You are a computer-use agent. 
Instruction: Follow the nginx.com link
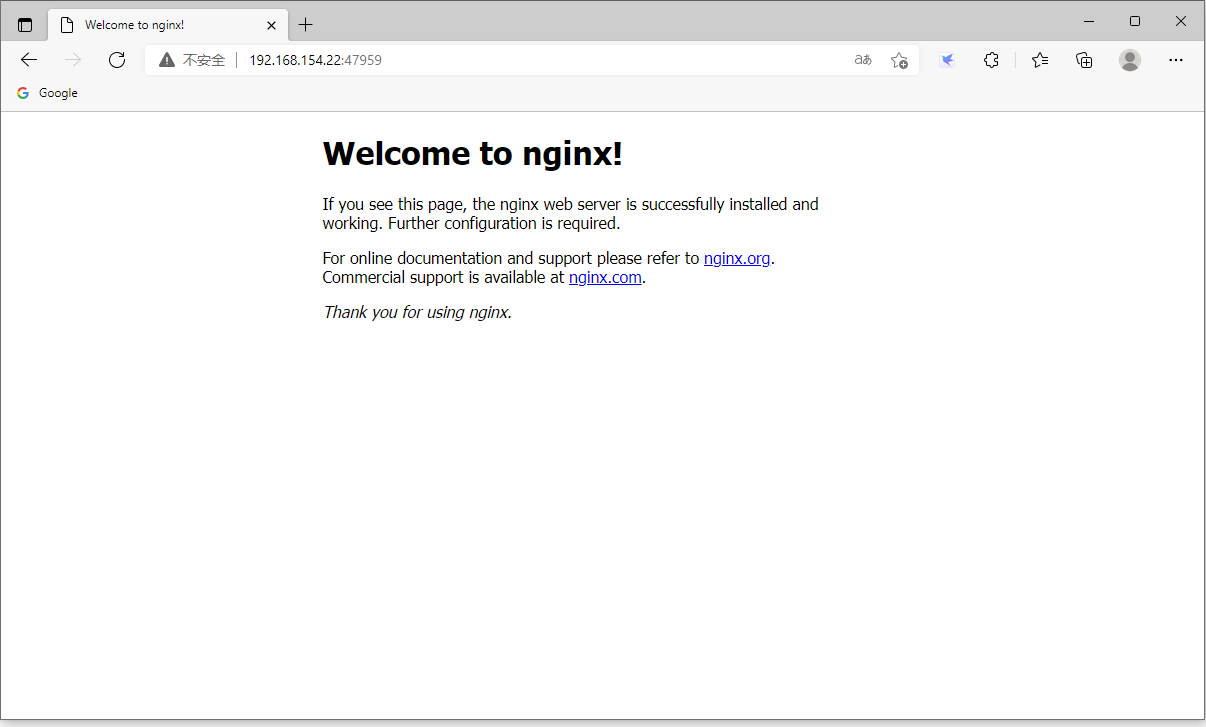605,278
